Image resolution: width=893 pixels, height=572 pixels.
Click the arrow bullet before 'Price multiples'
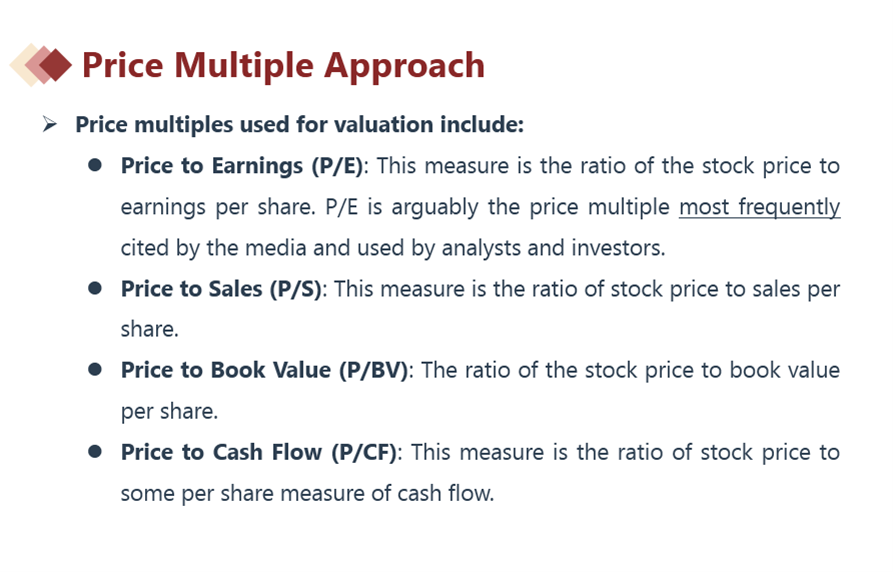(50, 124)
